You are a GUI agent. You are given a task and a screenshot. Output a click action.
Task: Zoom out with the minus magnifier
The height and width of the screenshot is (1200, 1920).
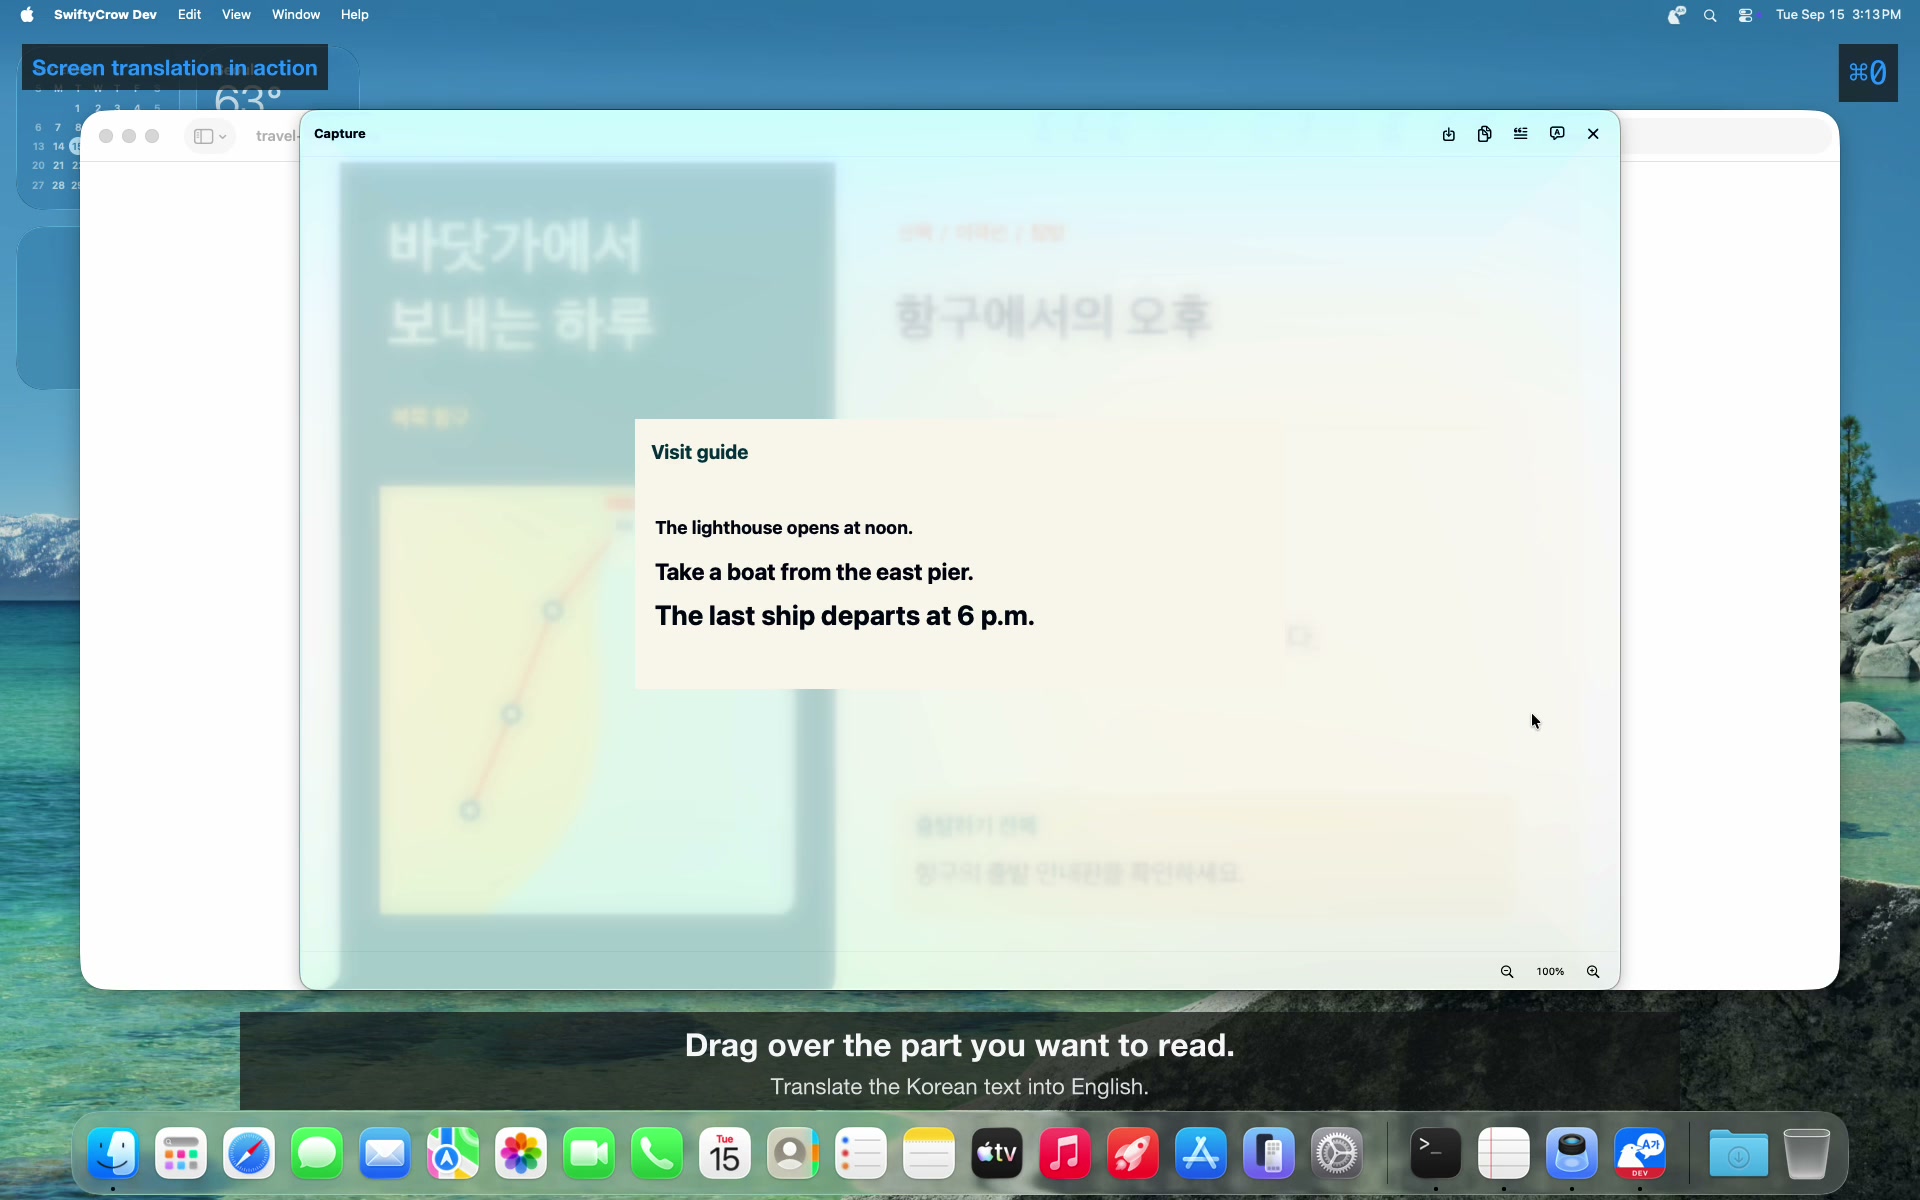pos(1507,972)
